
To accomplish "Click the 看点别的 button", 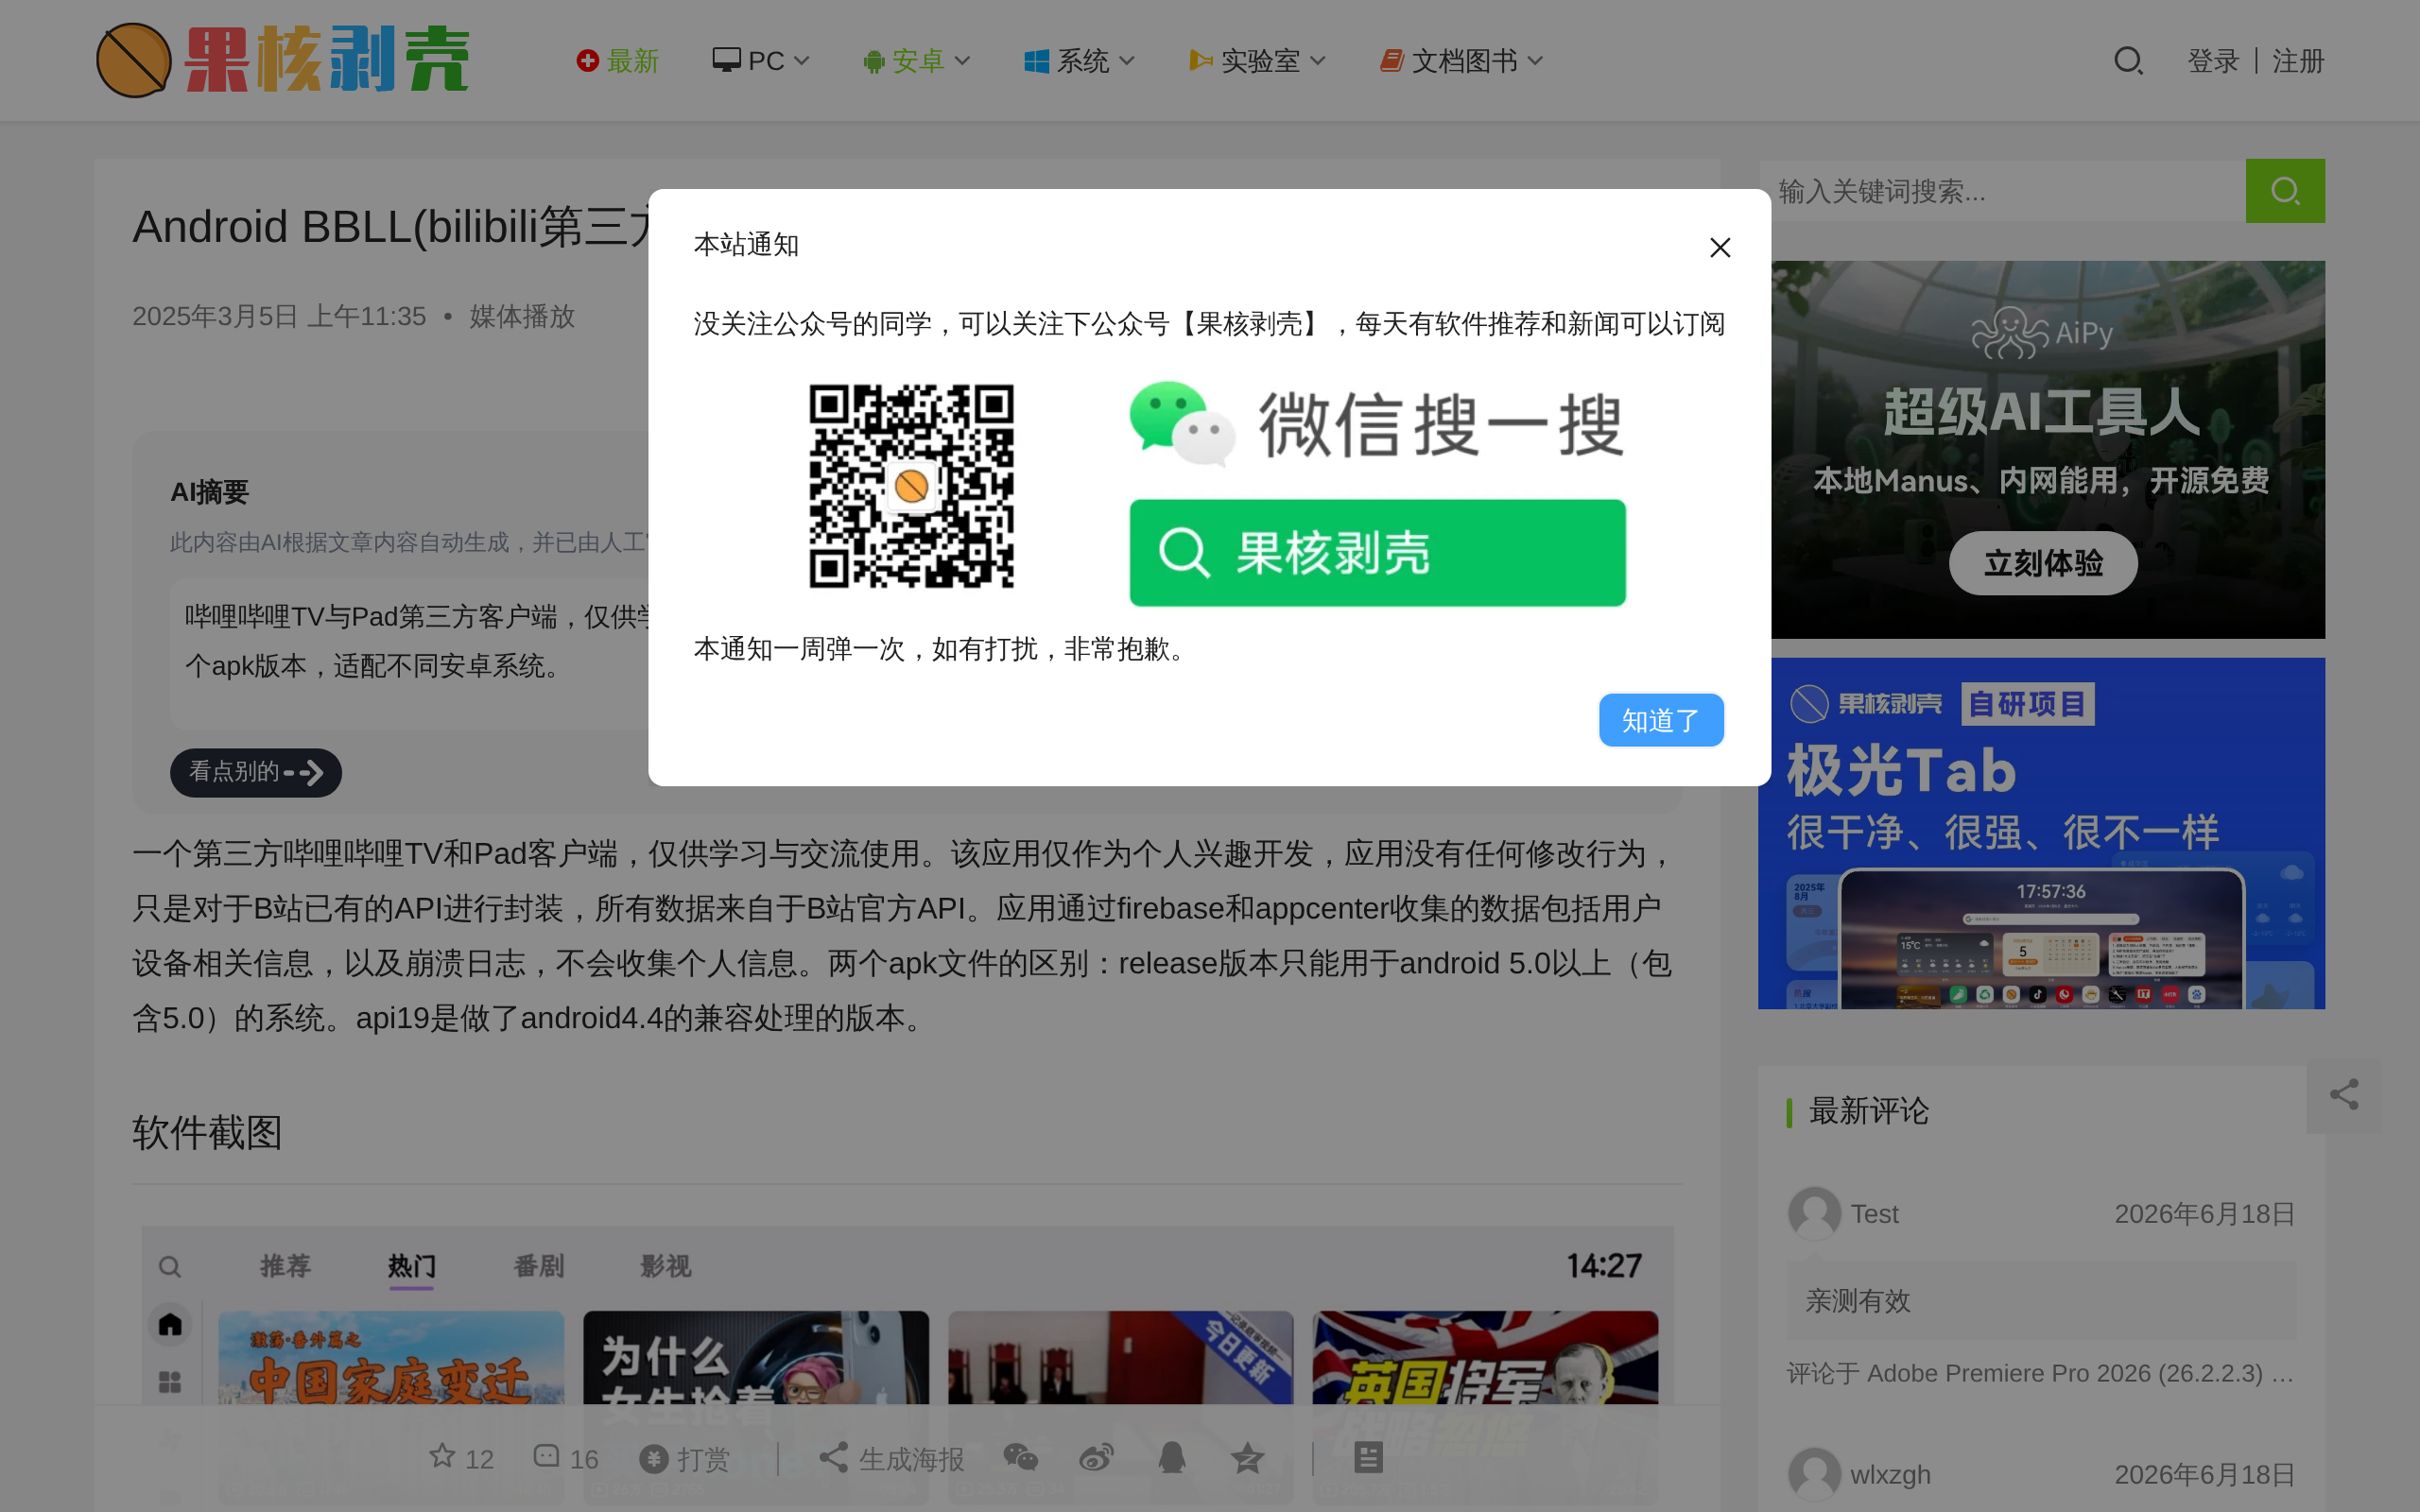I will (256, 772).
